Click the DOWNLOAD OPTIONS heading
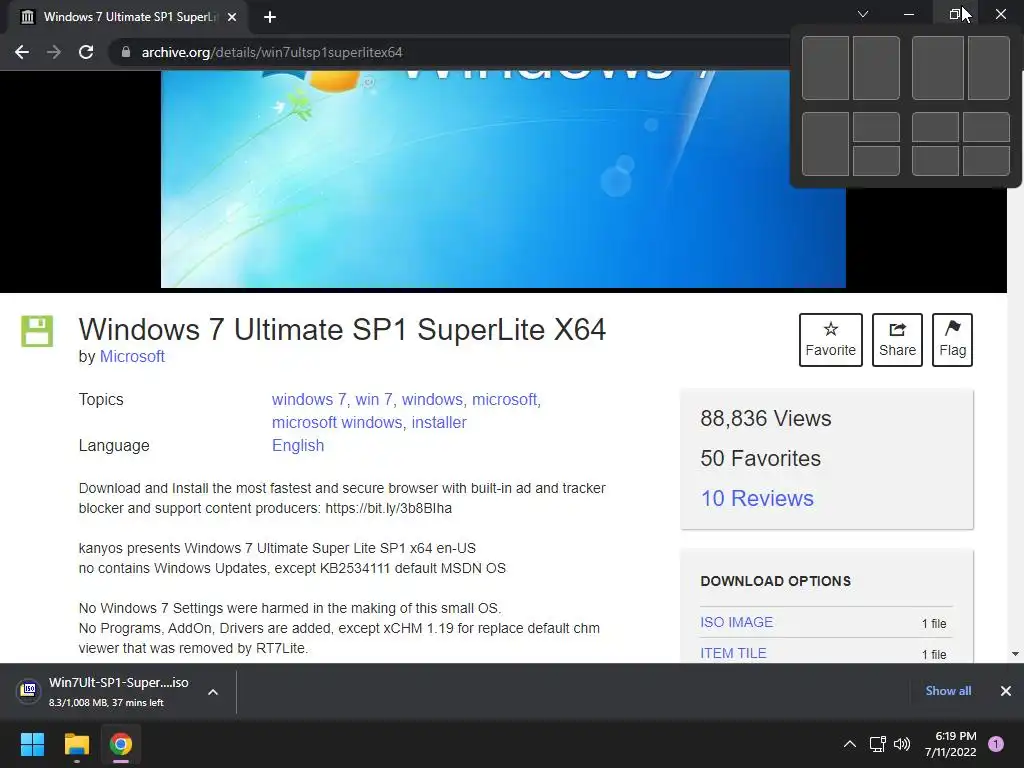Screen dimensions: 1024x768 tap(775, 581)
